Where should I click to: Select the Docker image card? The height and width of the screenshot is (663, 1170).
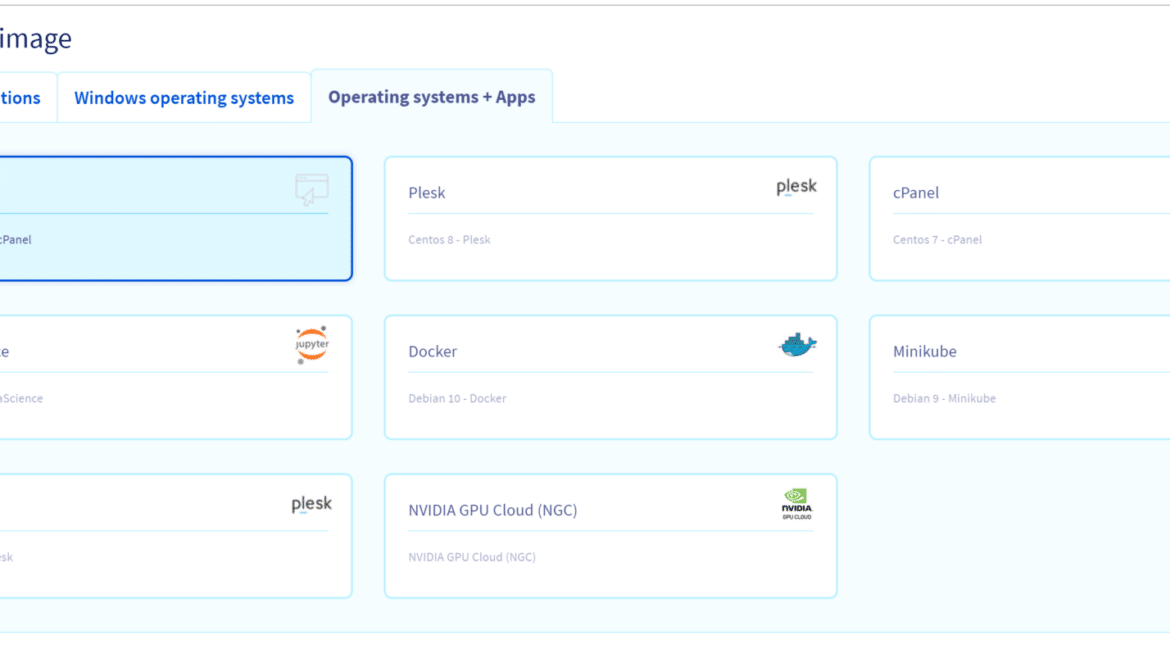[610, 377]
